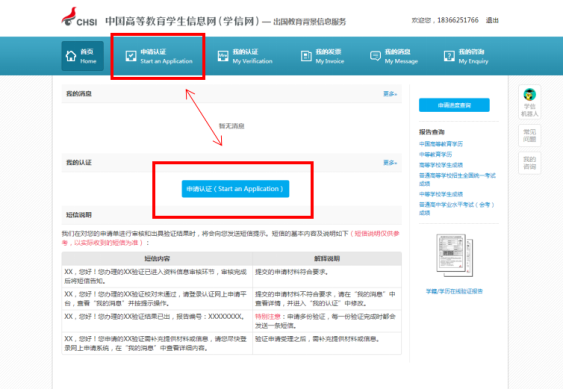Click the red 特别注意 text in table

(267, 316)
